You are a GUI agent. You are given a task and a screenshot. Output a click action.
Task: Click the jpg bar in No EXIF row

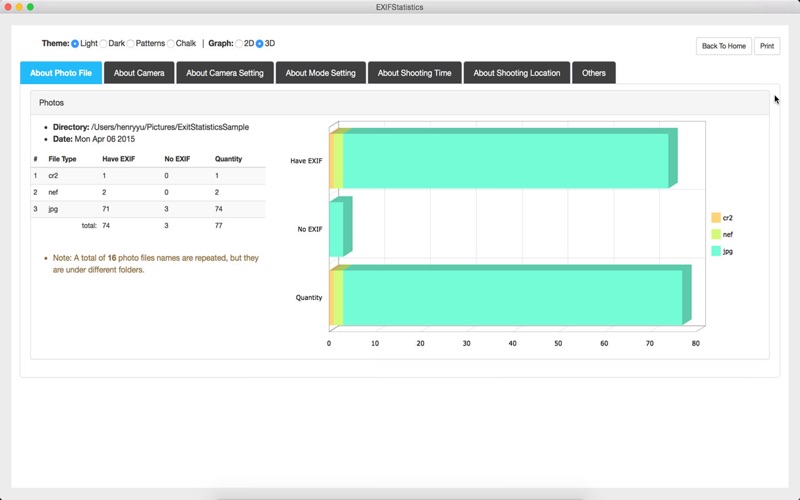click(x=336, y=229)
